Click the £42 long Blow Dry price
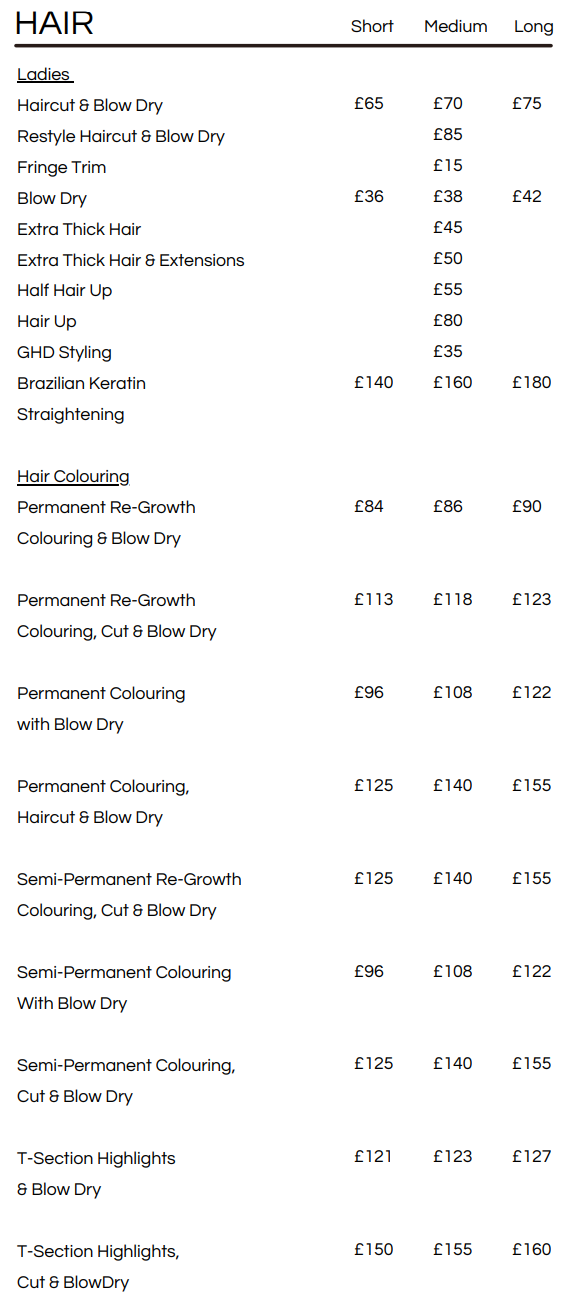The image size is (570, 1300). point(527,196)
